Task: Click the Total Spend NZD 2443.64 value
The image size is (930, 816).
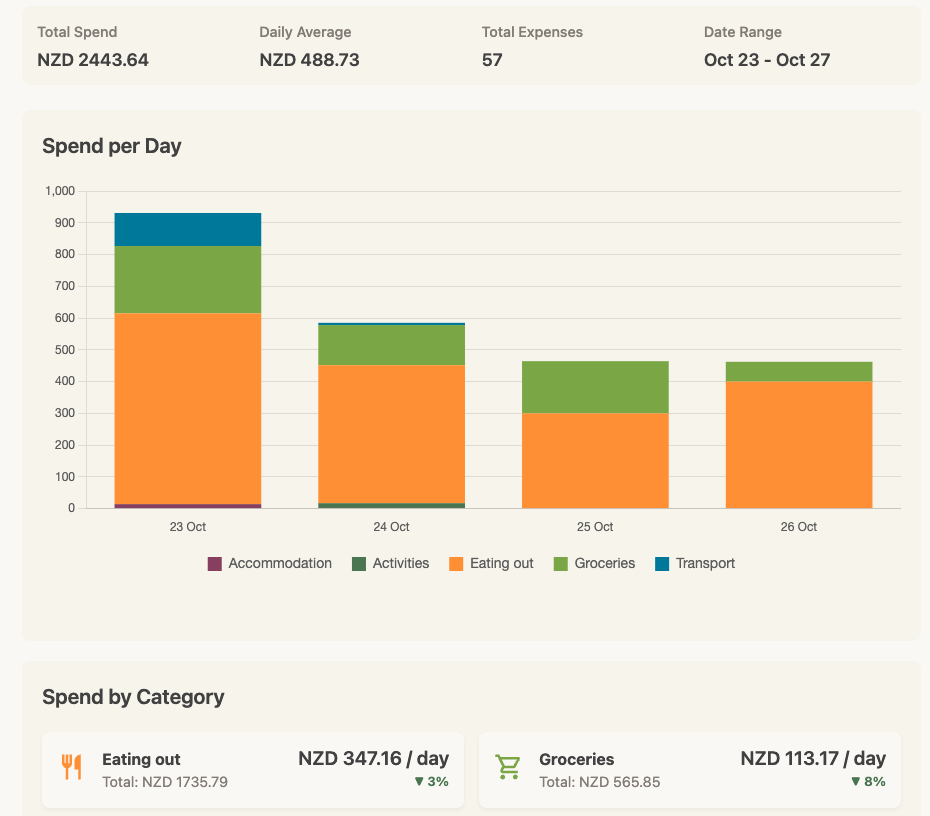Action: click(93, 60)
